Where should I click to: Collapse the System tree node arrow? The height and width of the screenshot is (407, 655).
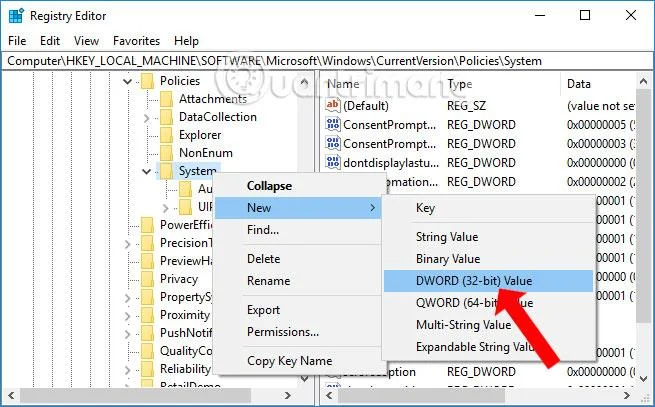[147, 171]
